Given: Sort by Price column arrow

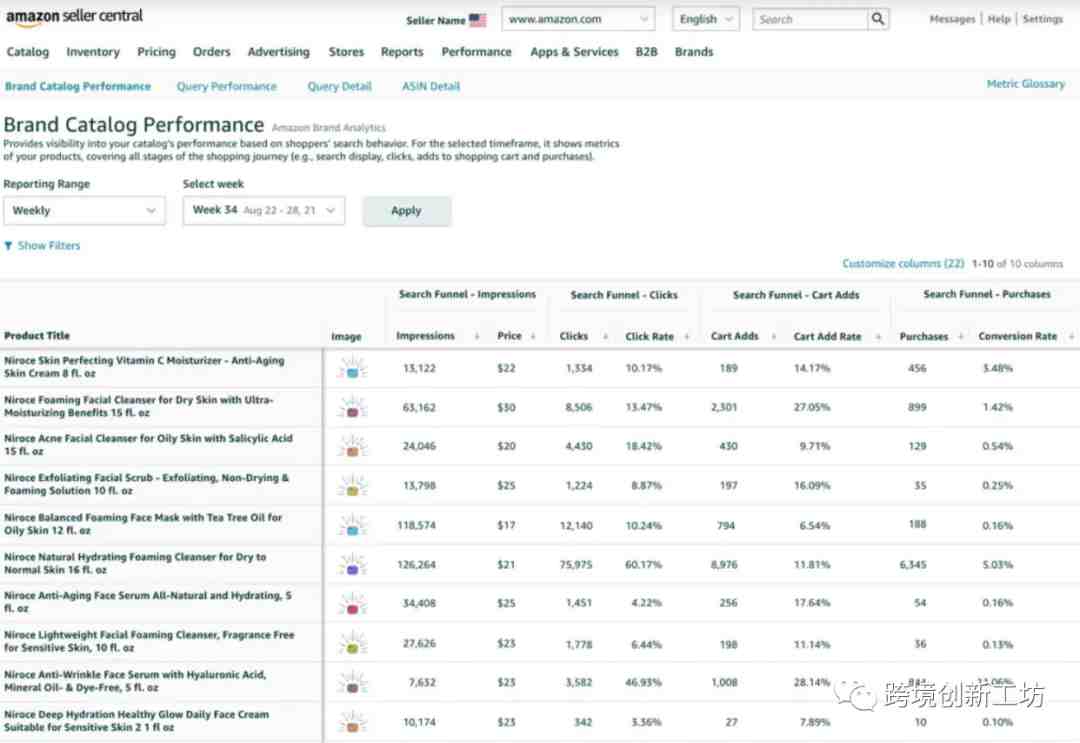Looking at the screenshot, I should tap(533, 337).
